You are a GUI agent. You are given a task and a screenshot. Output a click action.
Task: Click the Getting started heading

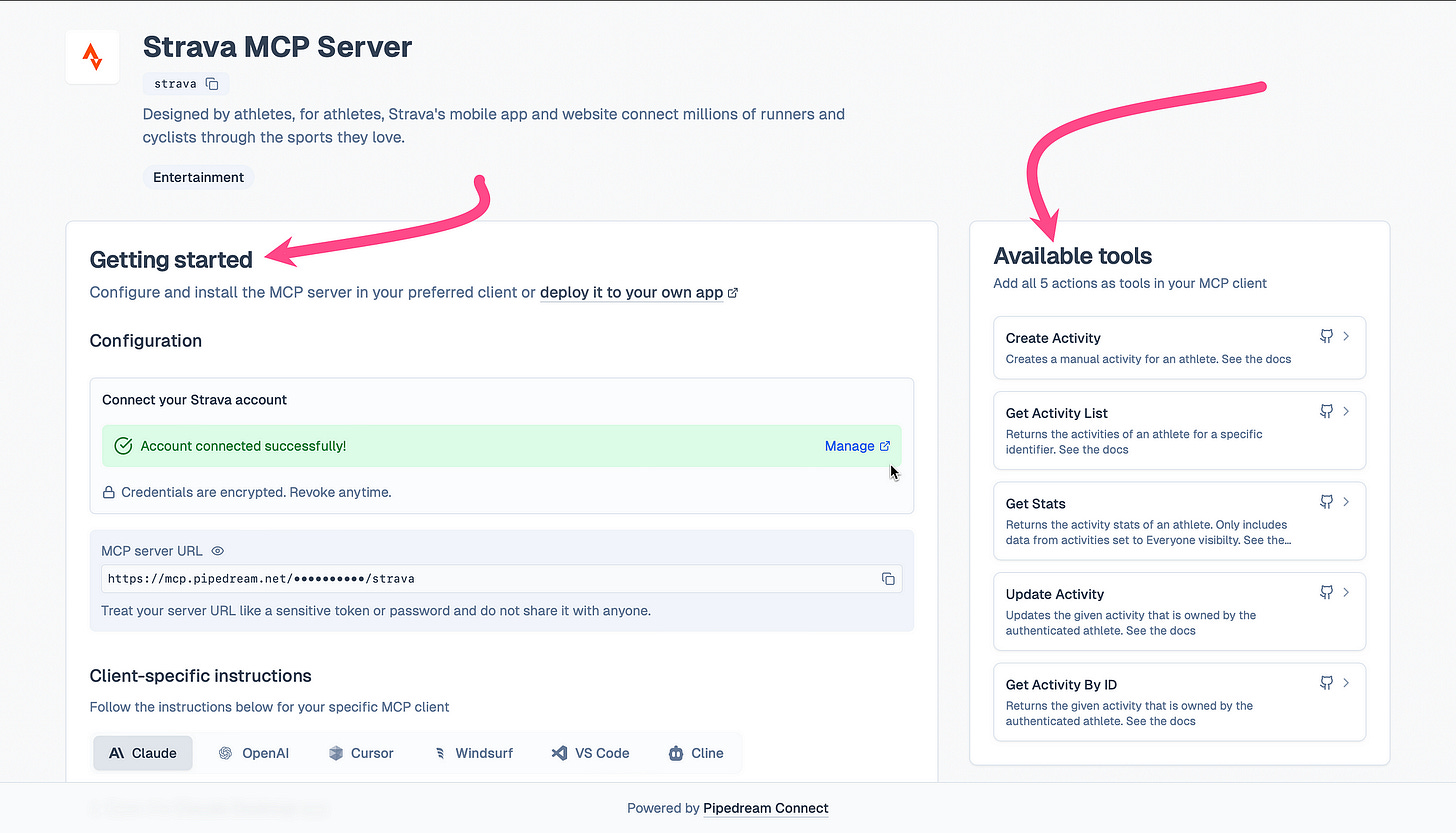171,260
